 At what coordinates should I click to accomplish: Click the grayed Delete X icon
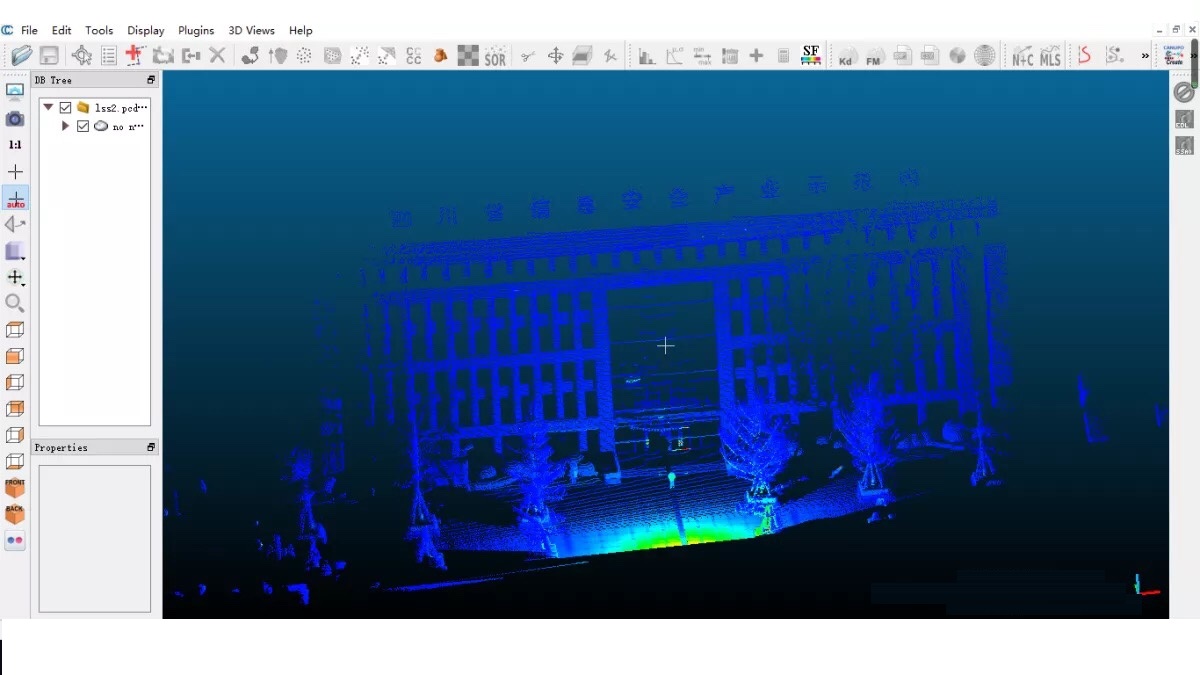coord(217,56)
